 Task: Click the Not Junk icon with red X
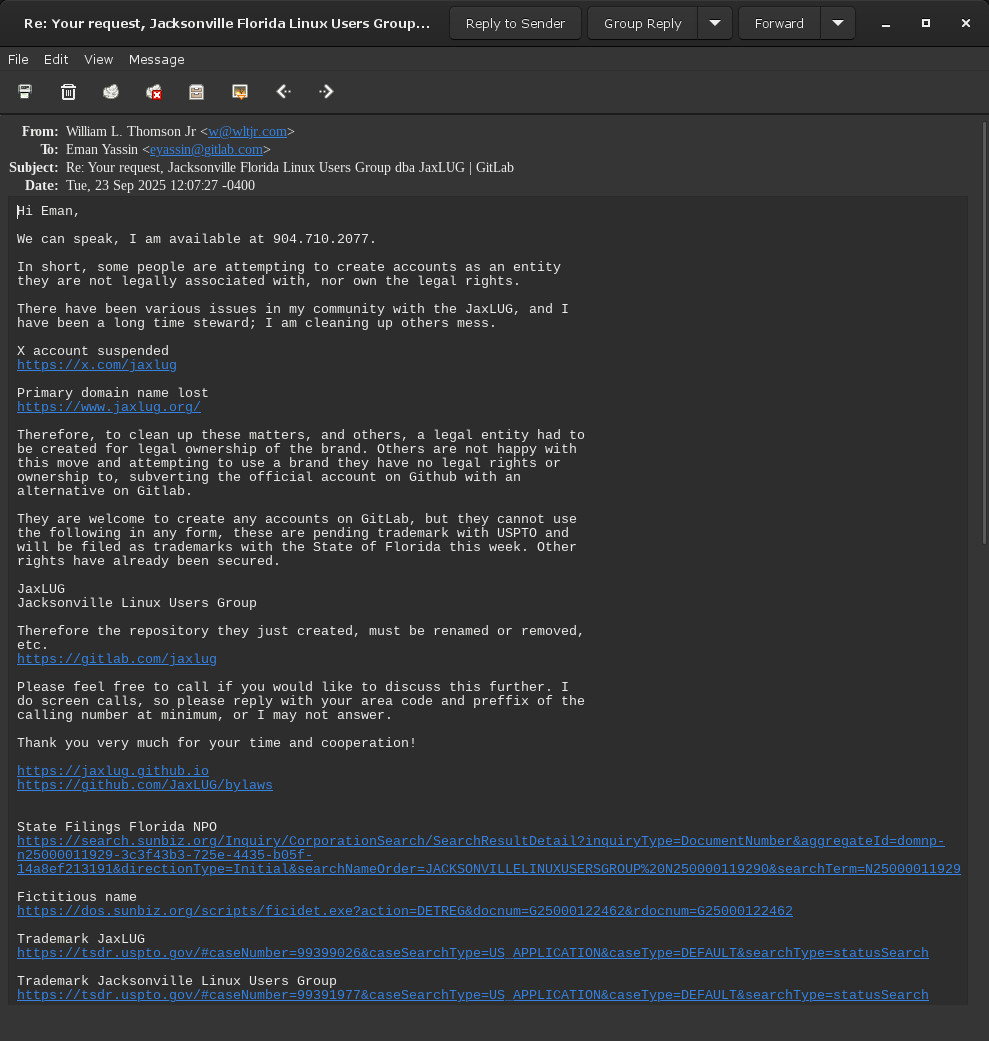[154, 92]
